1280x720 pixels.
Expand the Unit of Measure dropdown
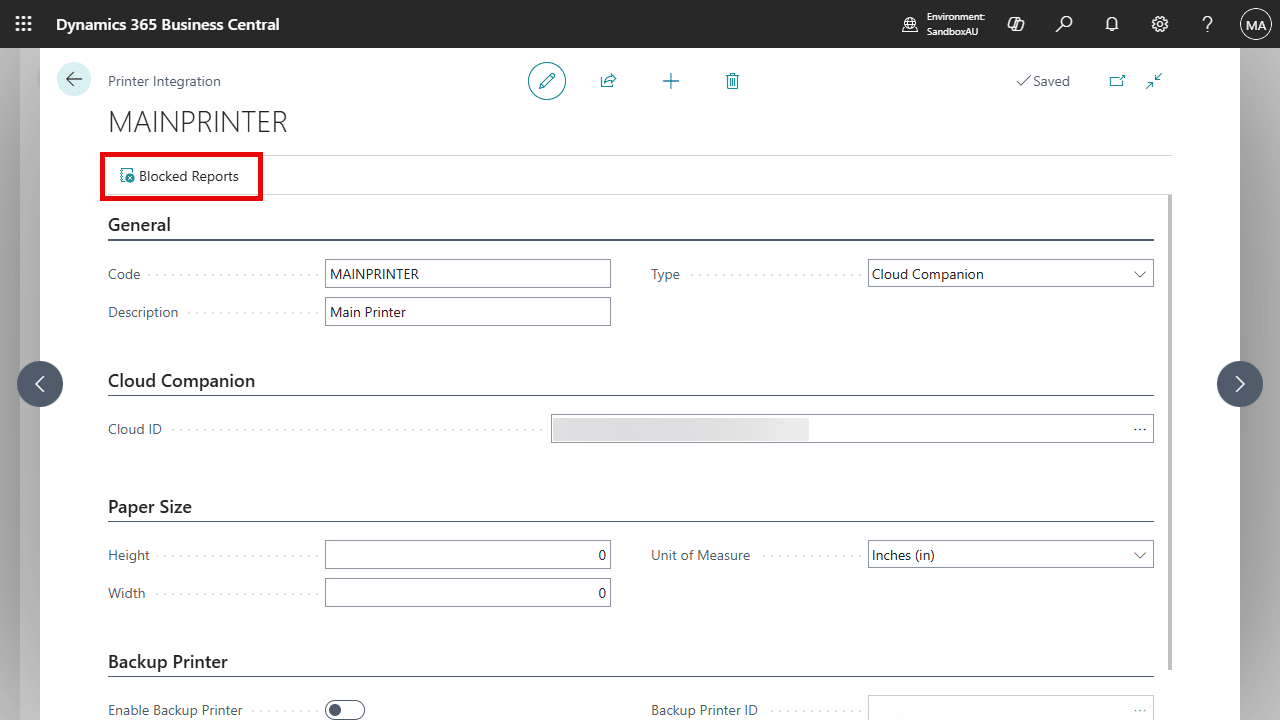(x=1140, y=555)
